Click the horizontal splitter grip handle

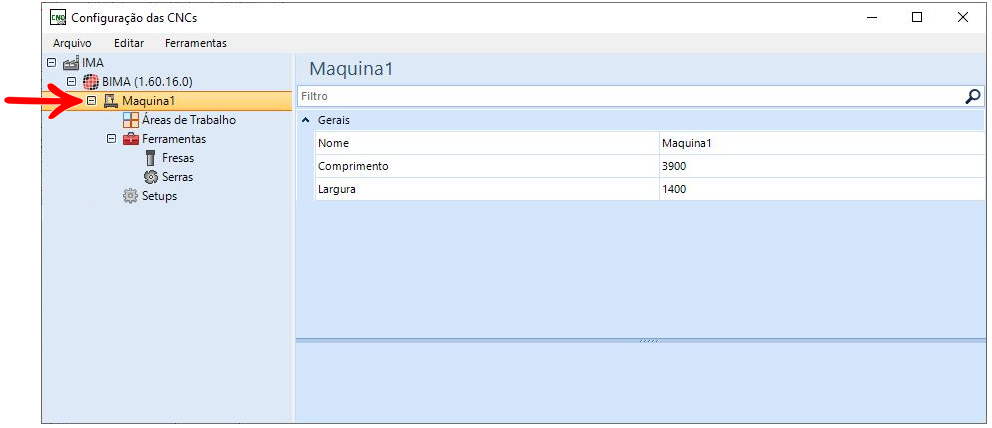[x=648, y=341]
